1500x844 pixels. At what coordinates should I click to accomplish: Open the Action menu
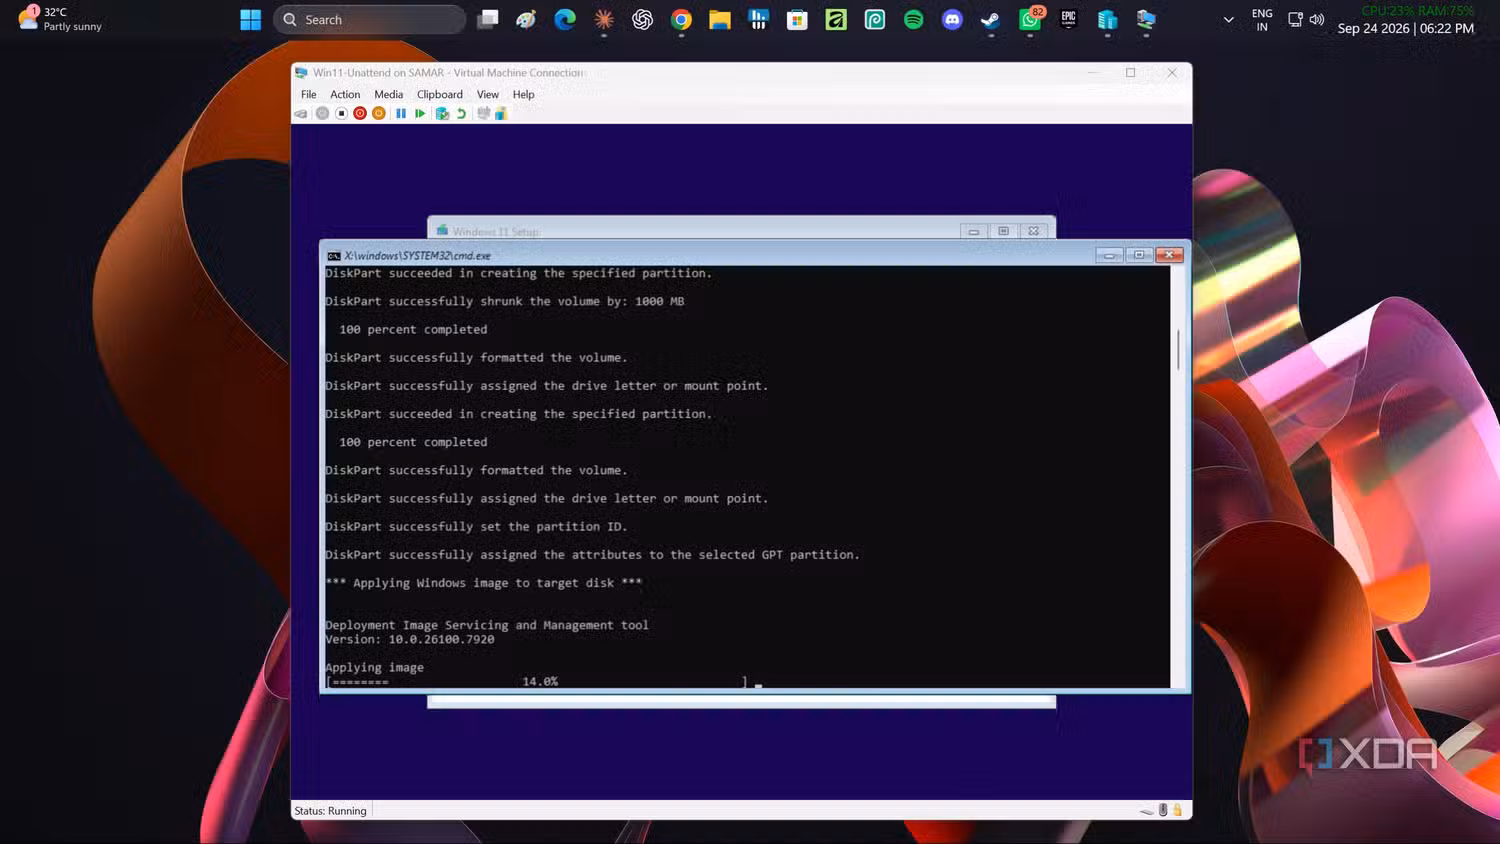coord(345,95)
